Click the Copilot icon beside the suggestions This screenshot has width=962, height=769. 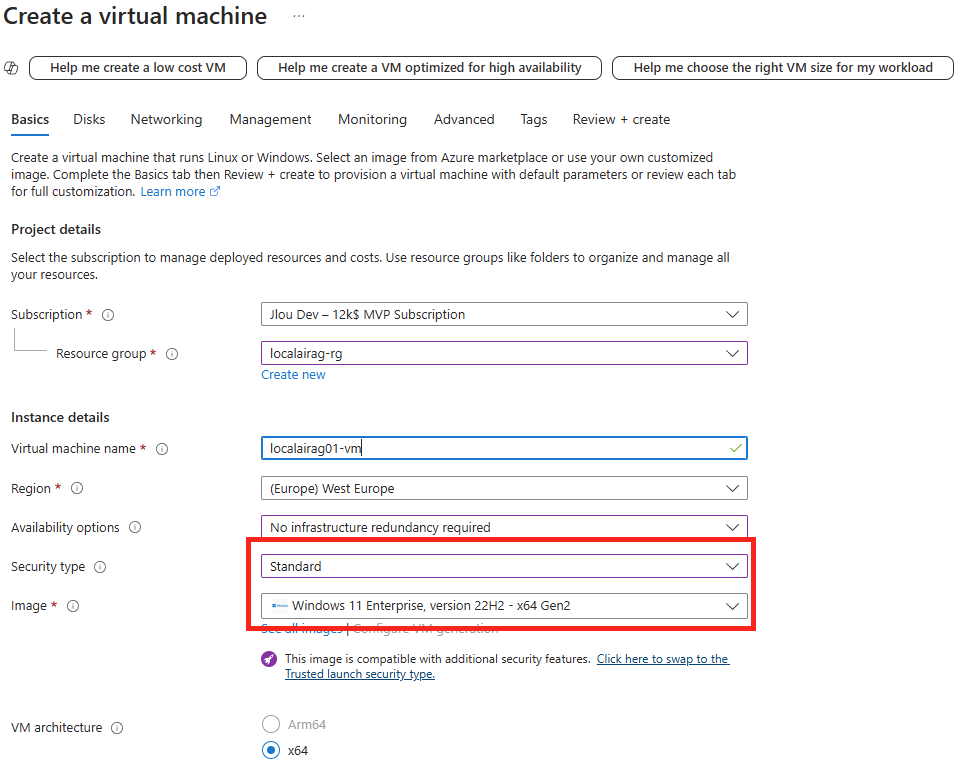[11, 68]
